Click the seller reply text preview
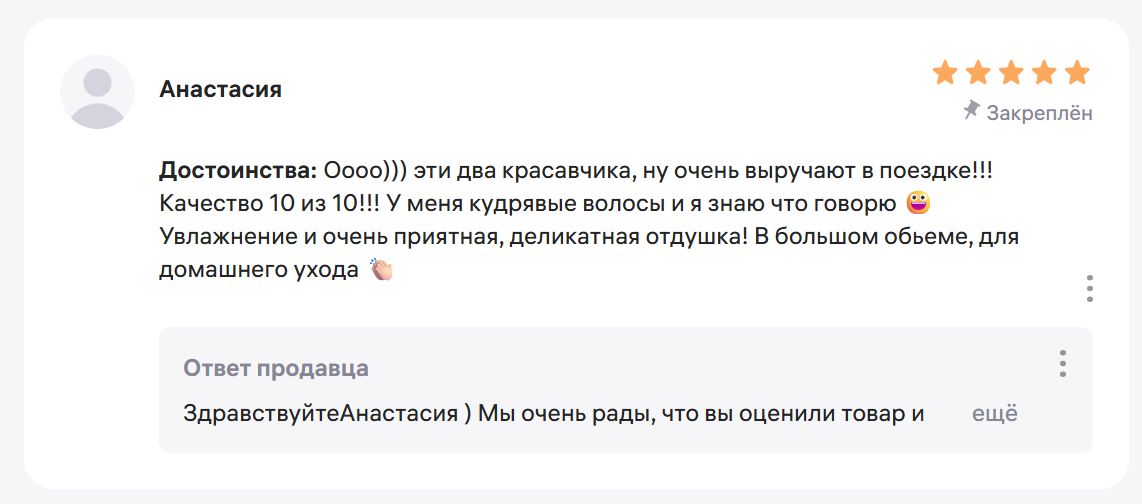 (x=554, y=414)
